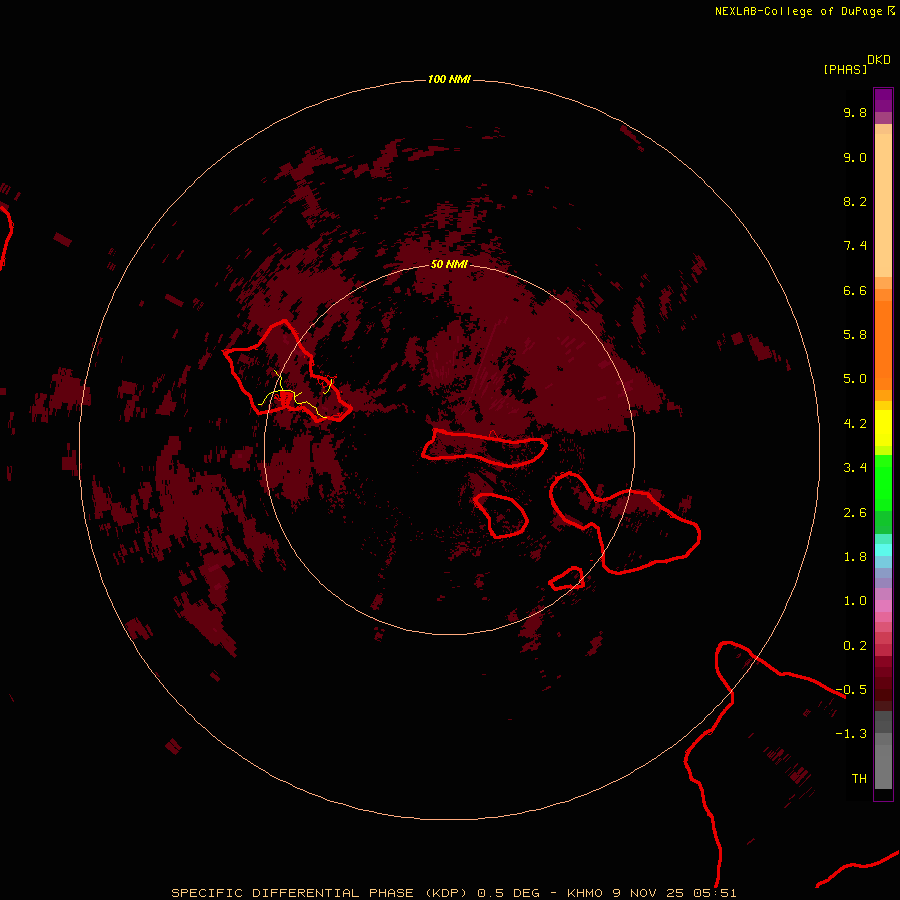Pick the pink band near 1.0
The width and height of the screenshot is (900, 900).
(x=883, y=605)
